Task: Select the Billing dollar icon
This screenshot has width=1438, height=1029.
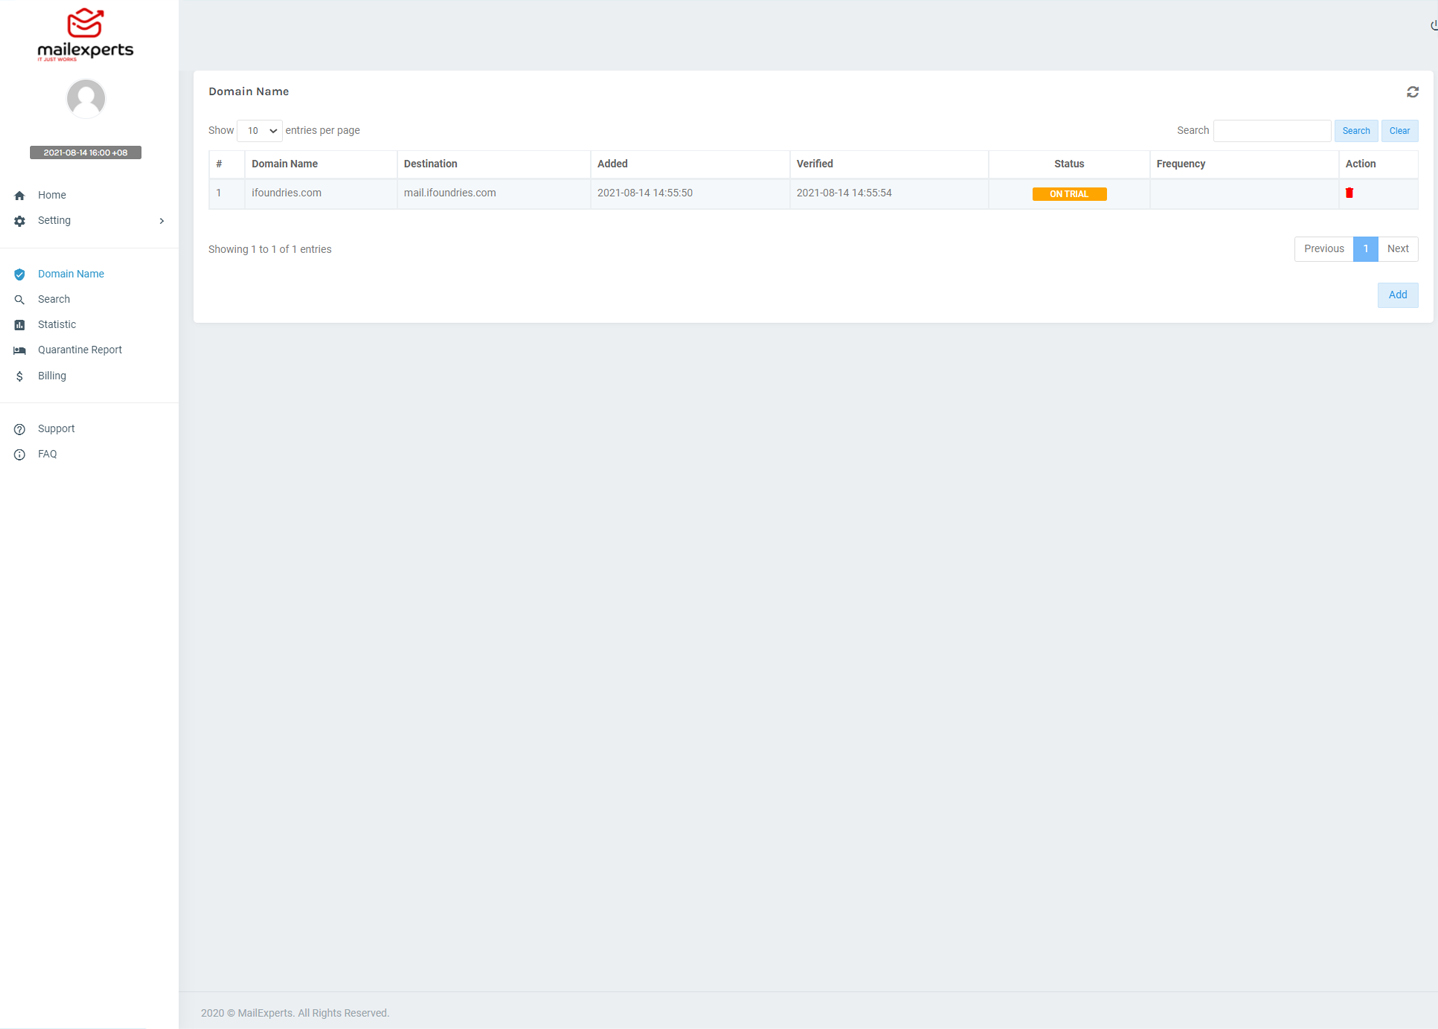Action: [x=19, y=375]
